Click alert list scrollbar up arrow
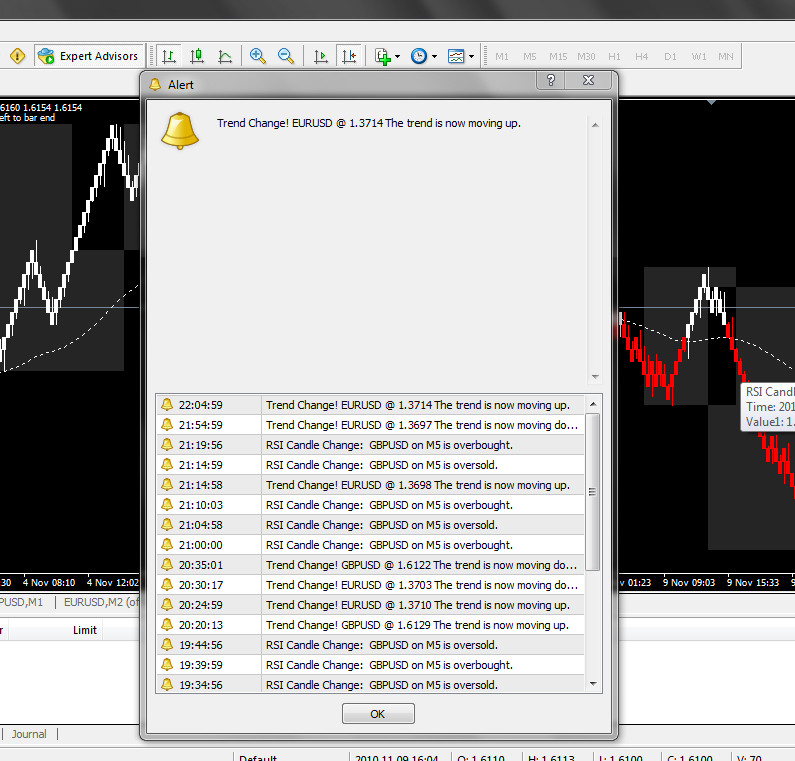Screen dimensions: 795x761 pos(593,404)
